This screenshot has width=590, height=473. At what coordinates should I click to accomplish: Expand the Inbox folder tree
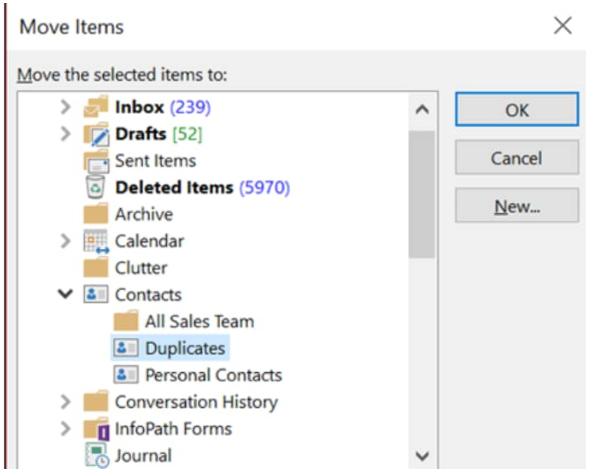click(66, 107)
